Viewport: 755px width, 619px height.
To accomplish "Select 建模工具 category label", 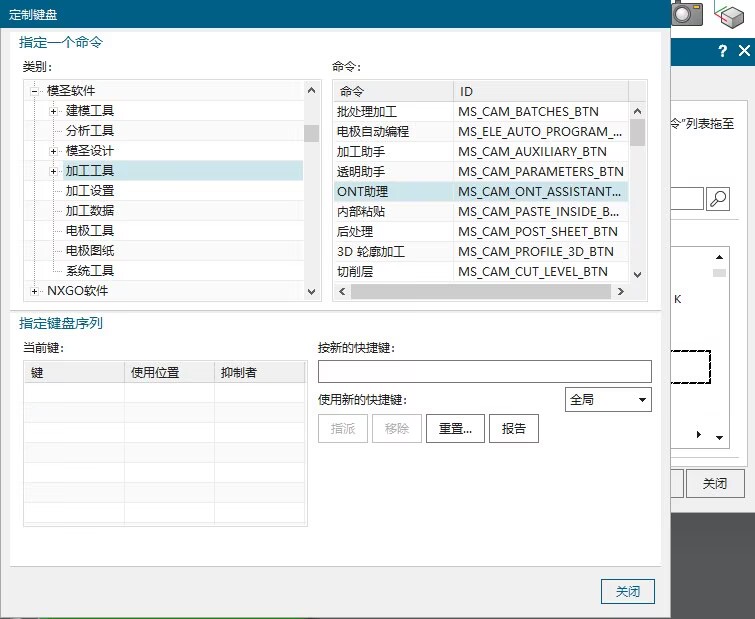I will point(90,111).
